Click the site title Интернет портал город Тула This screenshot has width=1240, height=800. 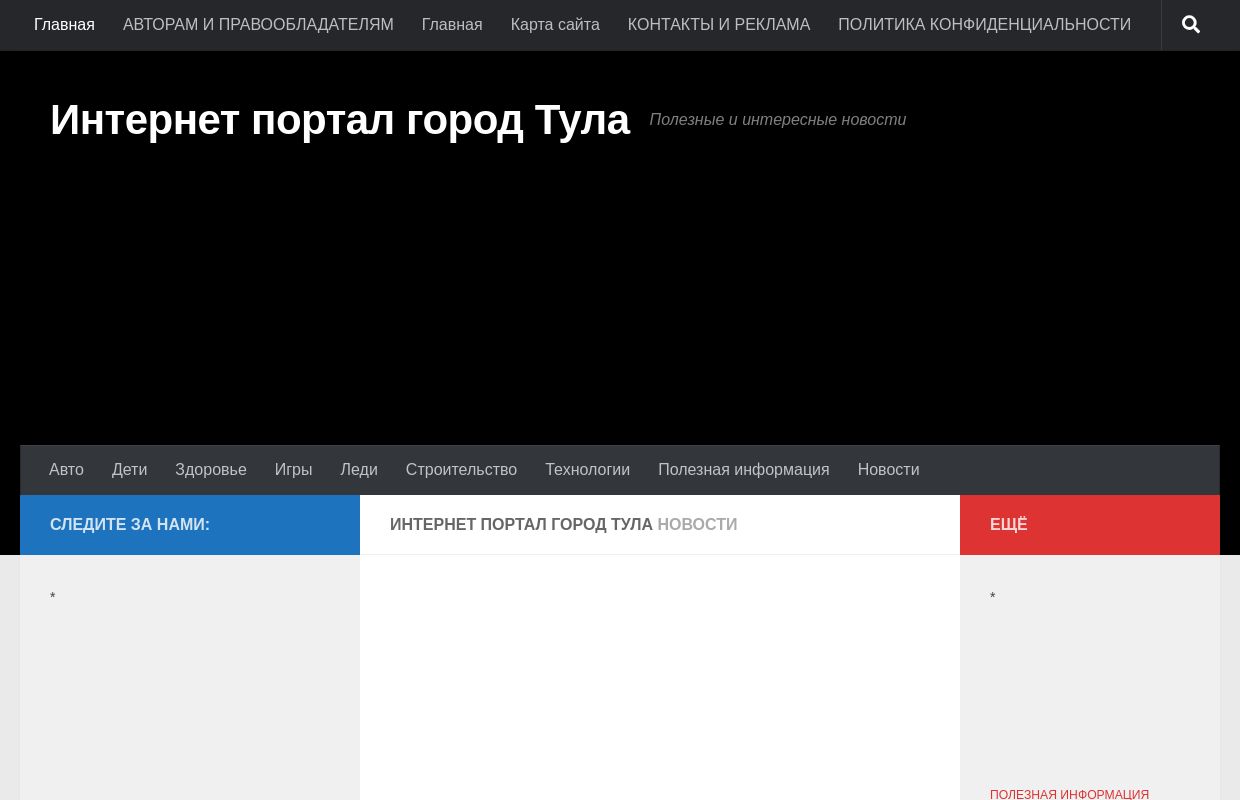pyautogui.click(x=340, y=119)
